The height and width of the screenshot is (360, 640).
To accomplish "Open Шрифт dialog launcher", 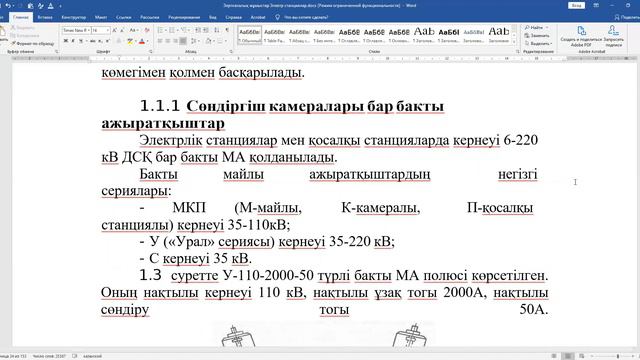I will click(151, 52).
